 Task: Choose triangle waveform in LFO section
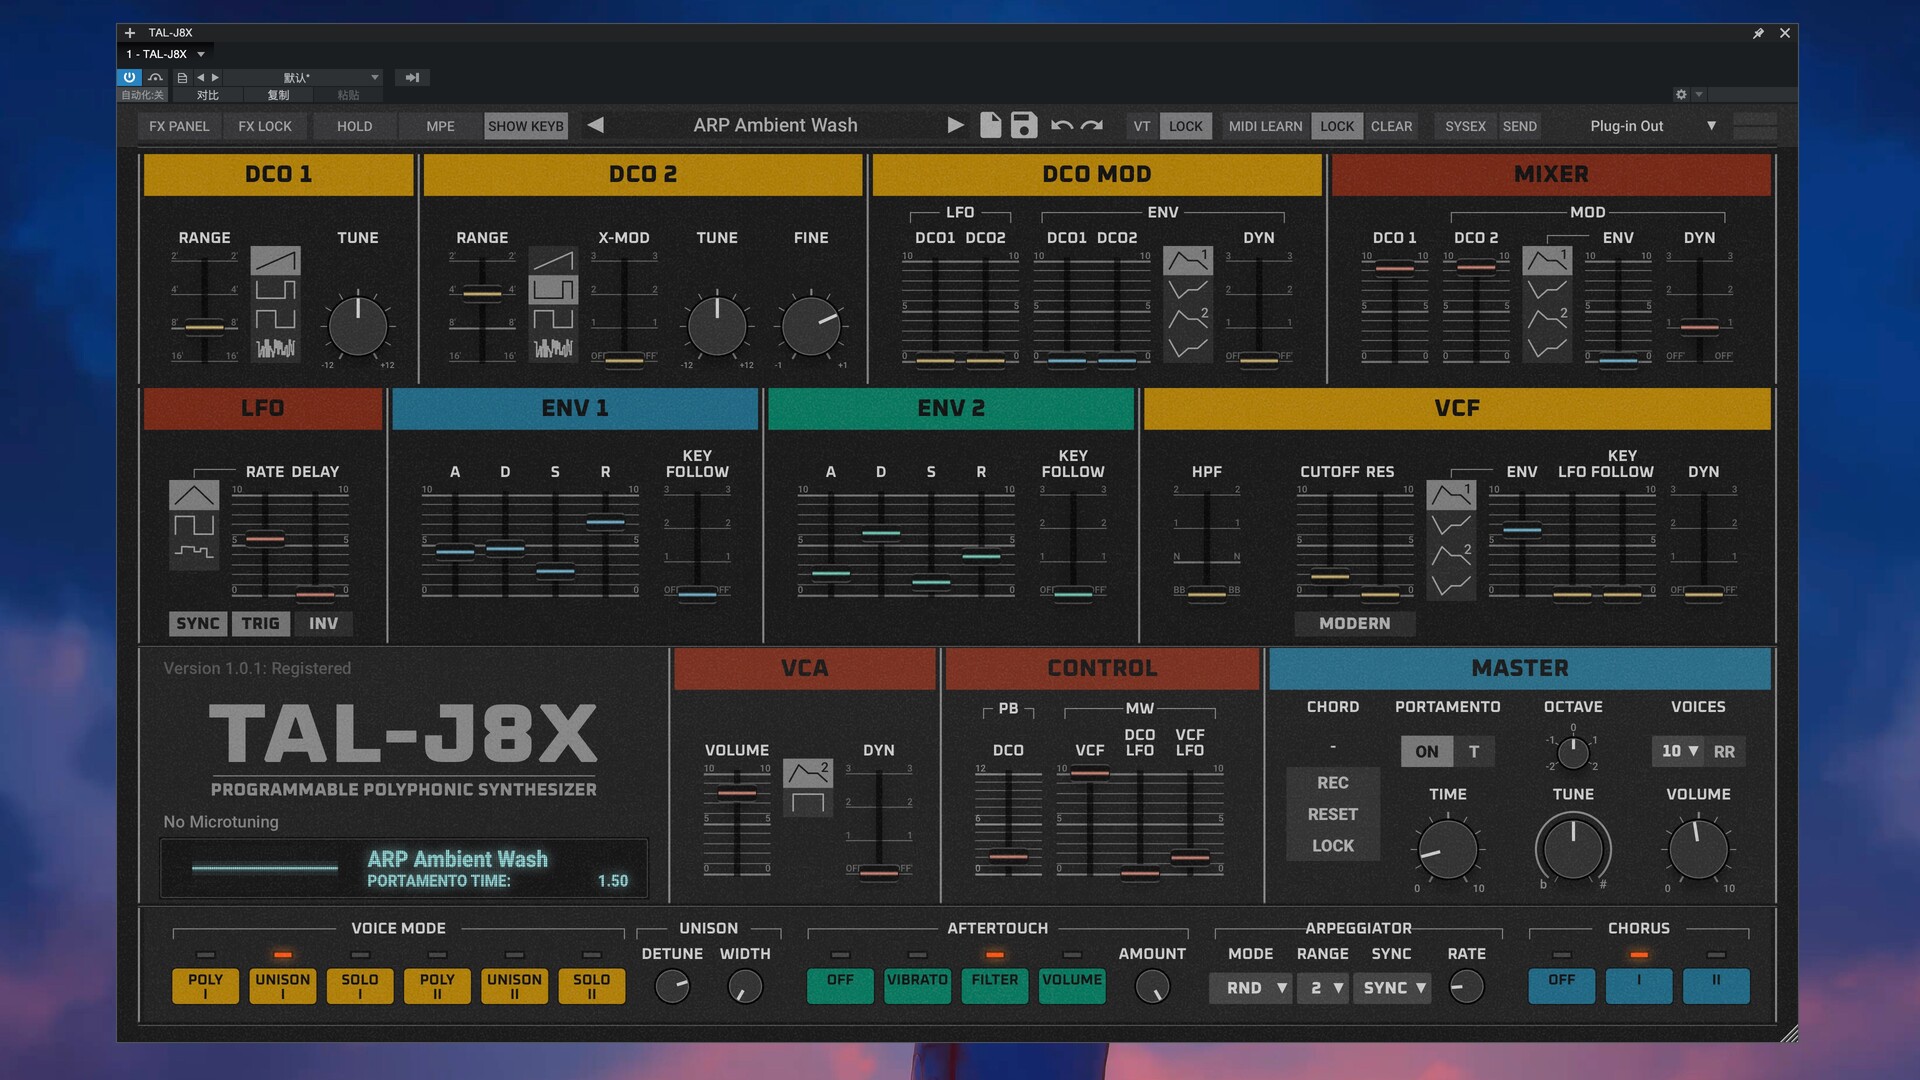click(x=194, y=495)
